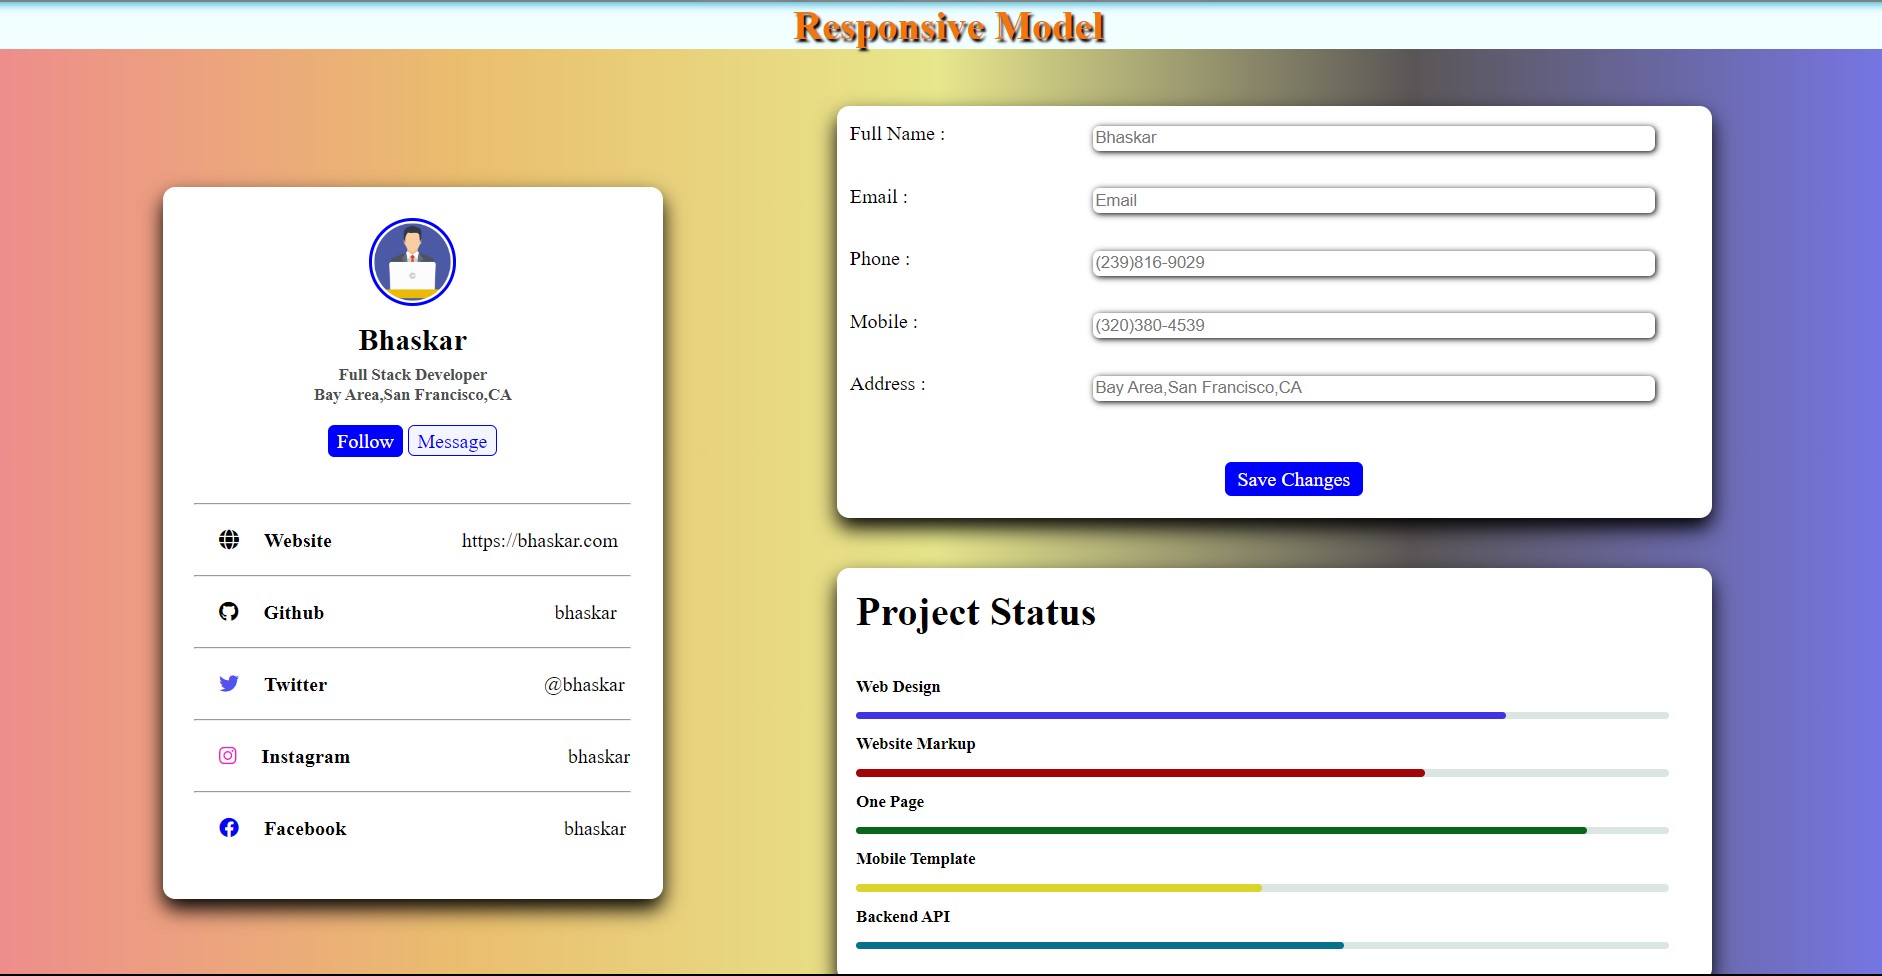Screen dimensions: 1882x976
Task: Click the Mobile number input field
Action: pyautogui.click(x=1373, y=325)
